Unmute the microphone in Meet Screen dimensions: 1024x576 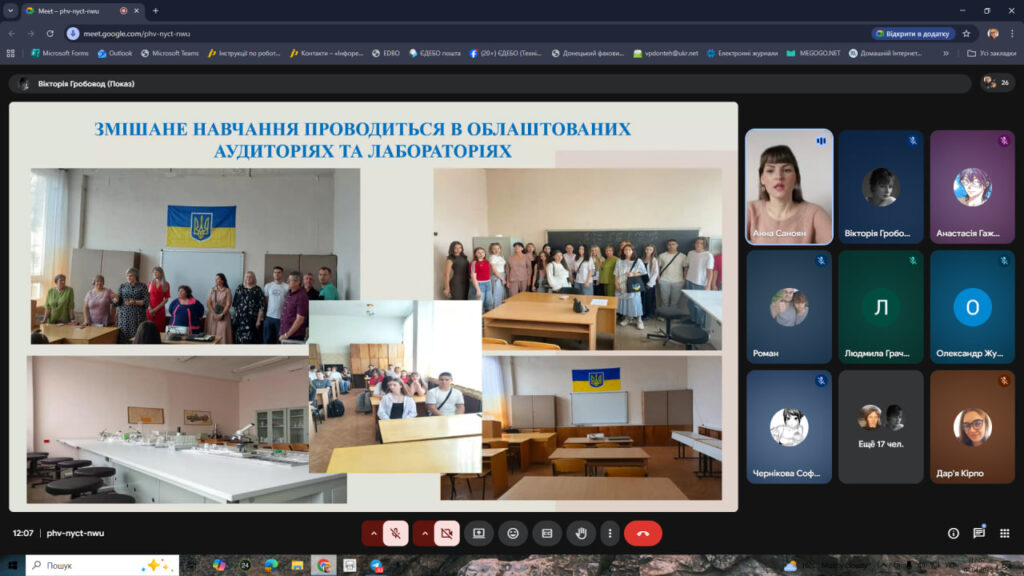tap(396, 533)
